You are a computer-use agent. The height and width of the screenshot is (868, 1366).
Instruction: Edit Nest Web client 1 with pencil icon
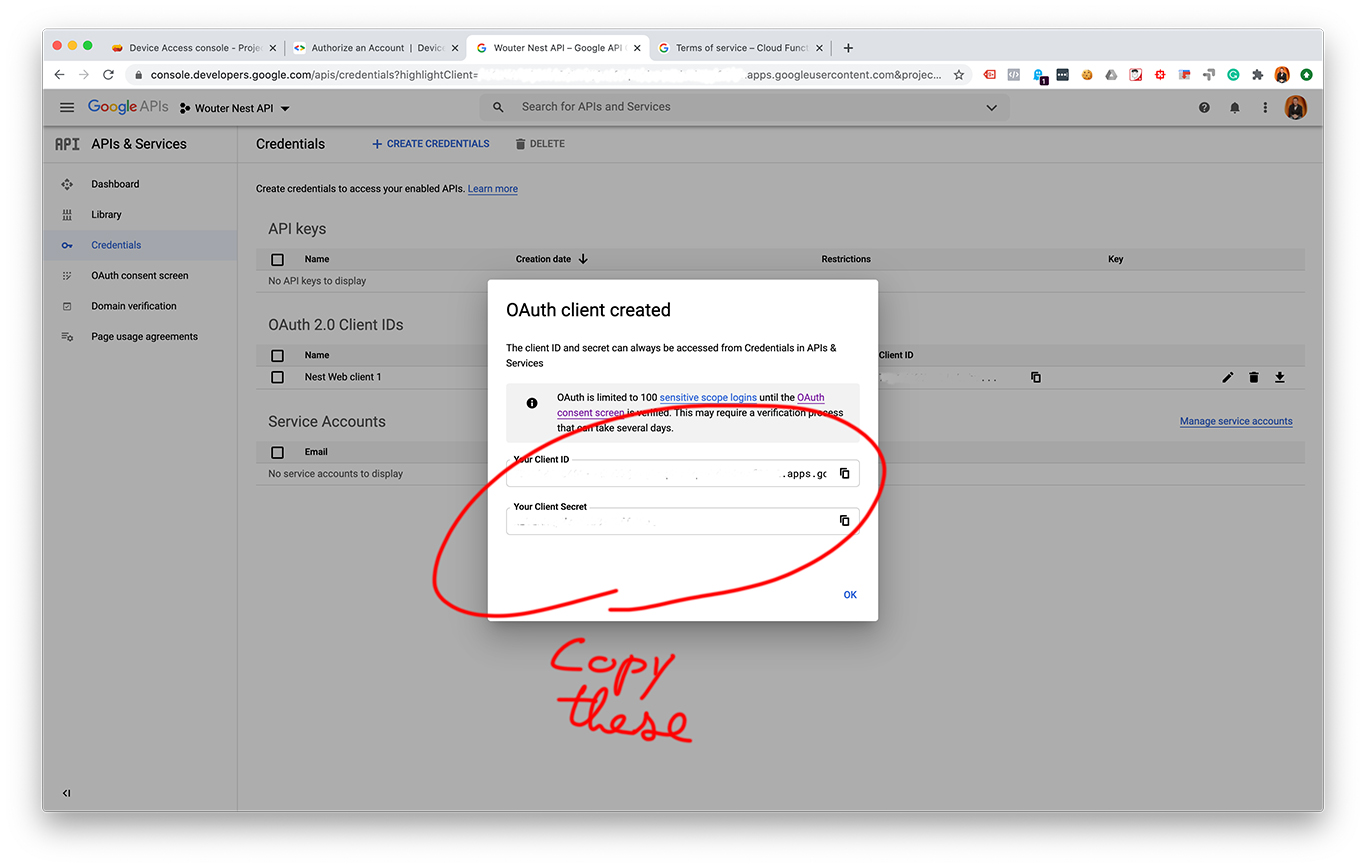1228,377
